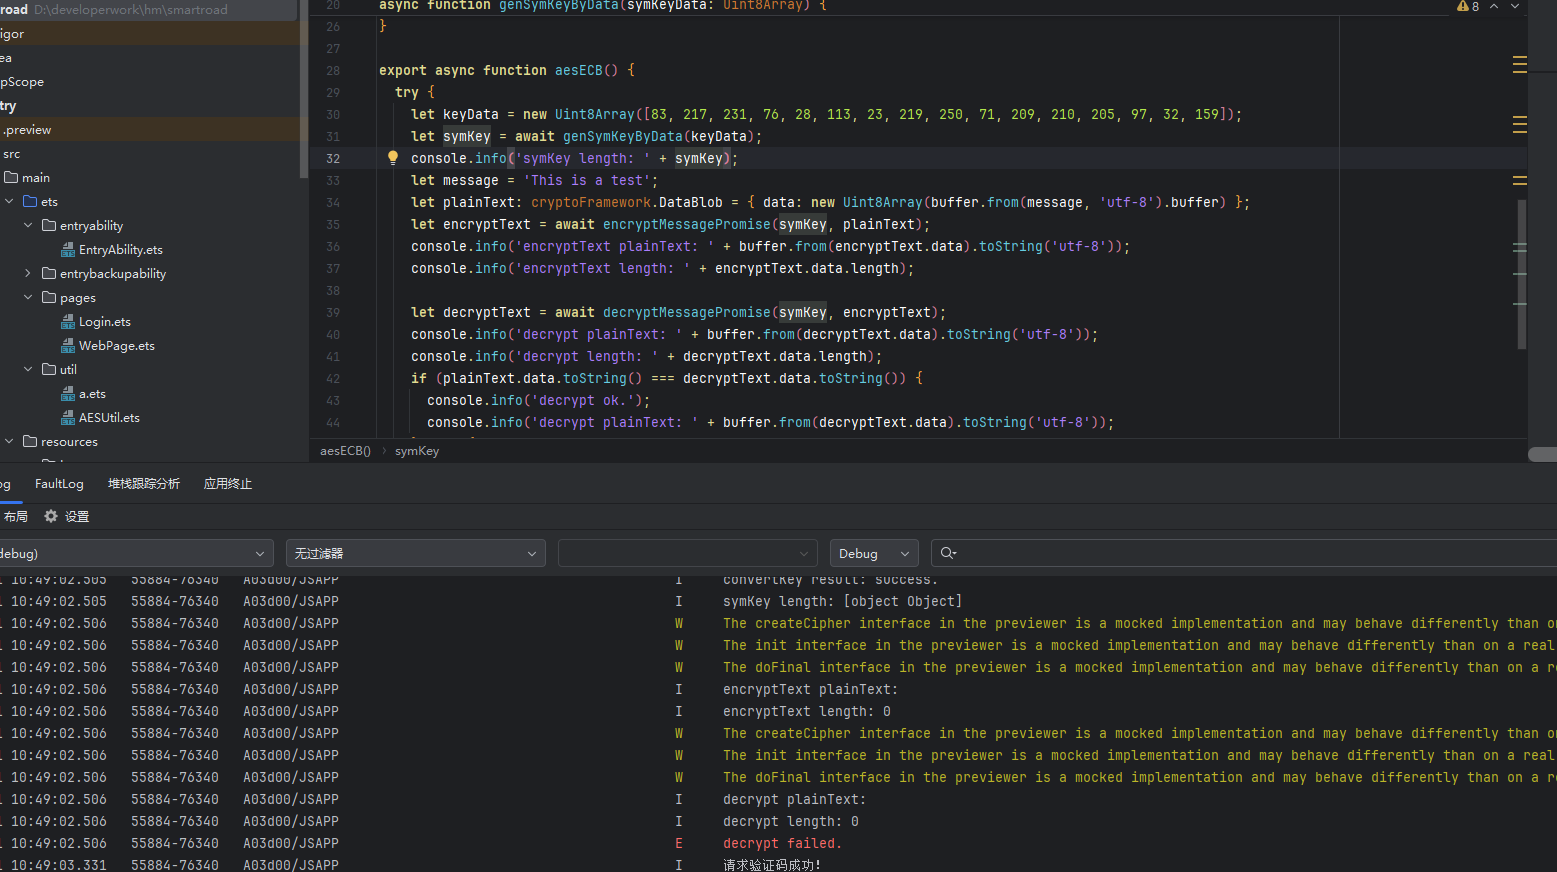
Task: Open the 无过滤器 filter dropdown
Action: (416, 553)
